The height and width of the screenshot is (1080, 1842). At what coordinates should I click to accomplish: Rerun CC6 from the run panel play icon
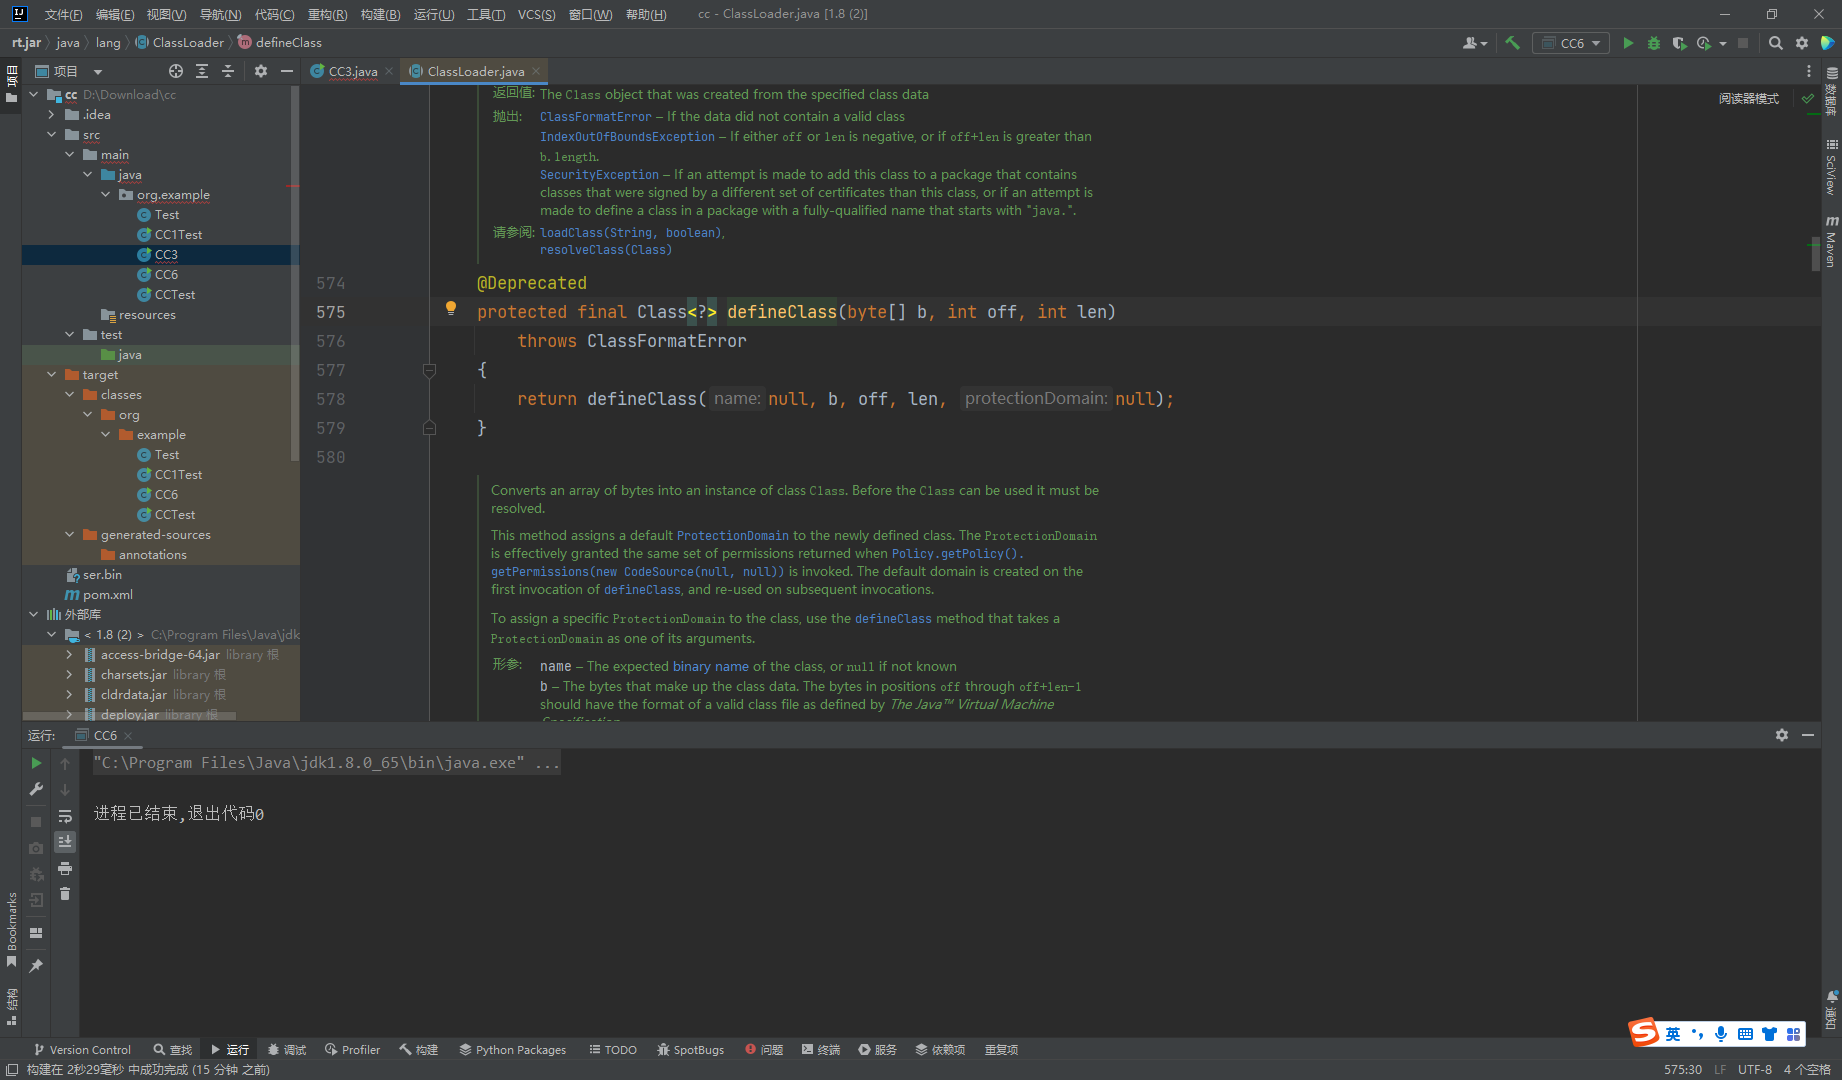[36, 763]
